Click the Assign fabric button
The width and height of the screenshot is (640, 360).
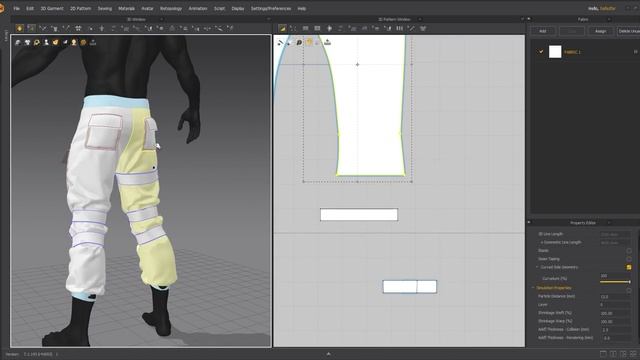600,31
